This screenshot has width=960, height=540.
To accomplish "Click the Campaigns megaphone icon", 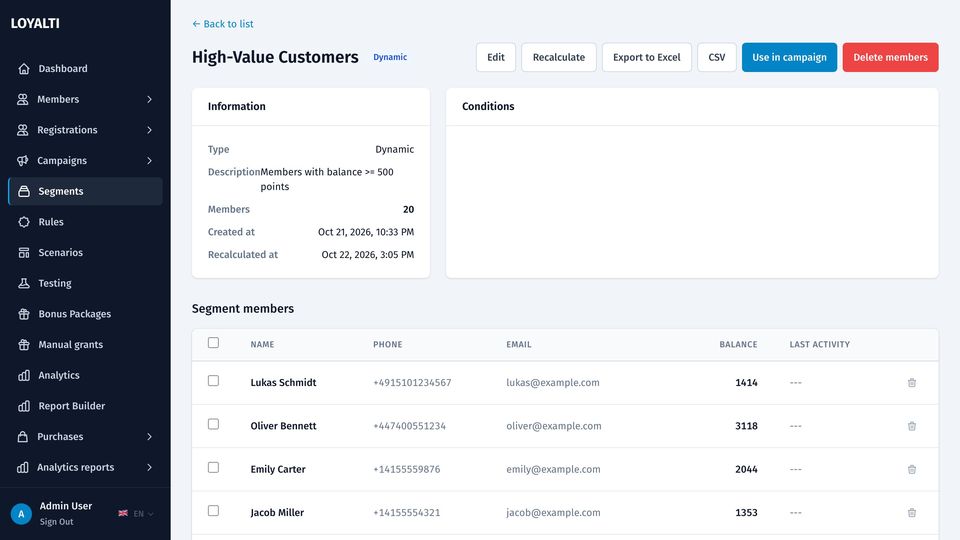I will point(23,160).
